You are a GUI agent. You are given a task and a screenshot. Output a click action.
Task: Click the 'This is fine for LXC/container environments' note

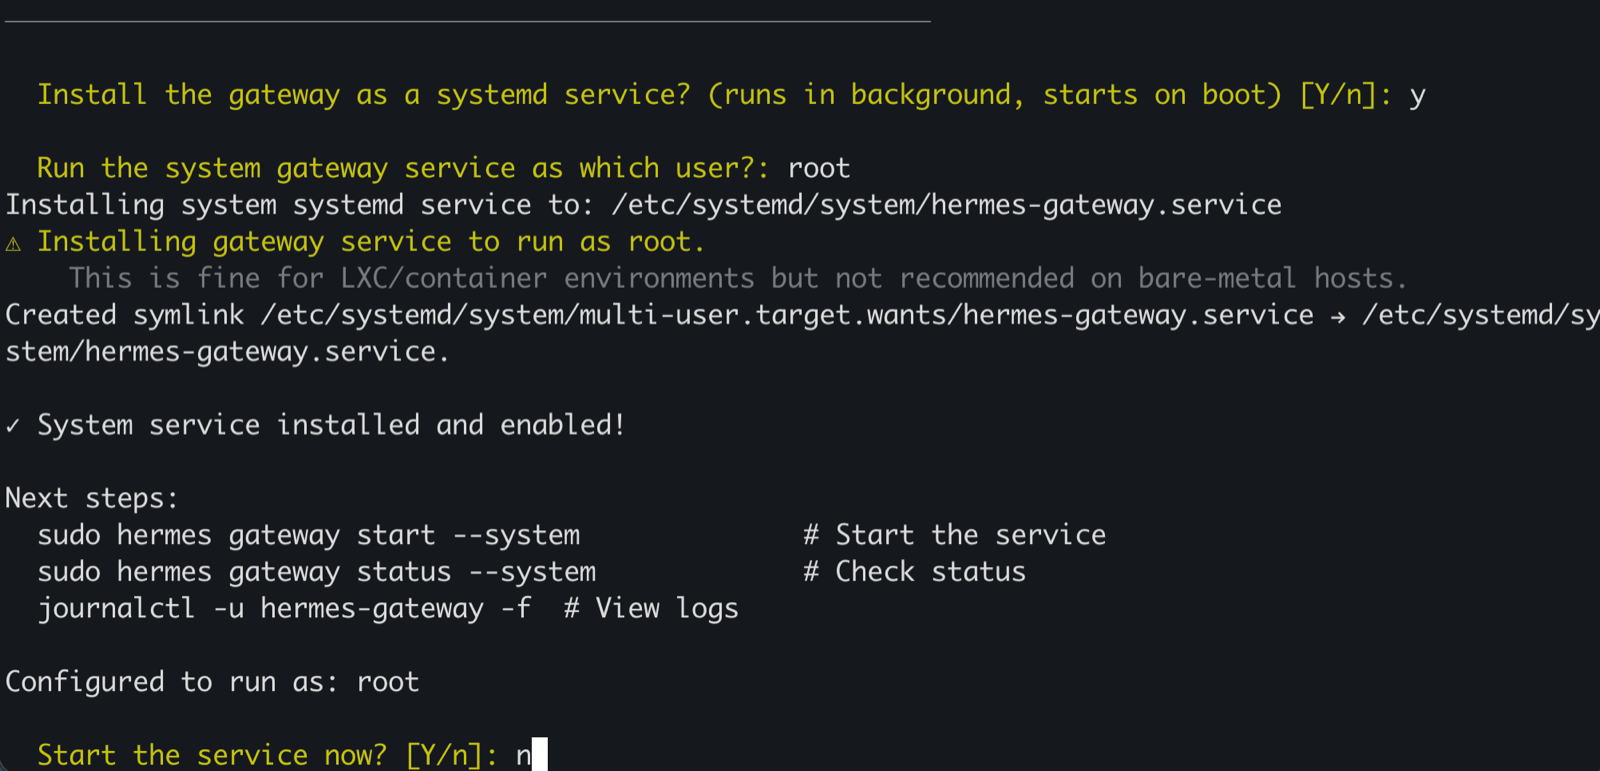pos(738,278)
